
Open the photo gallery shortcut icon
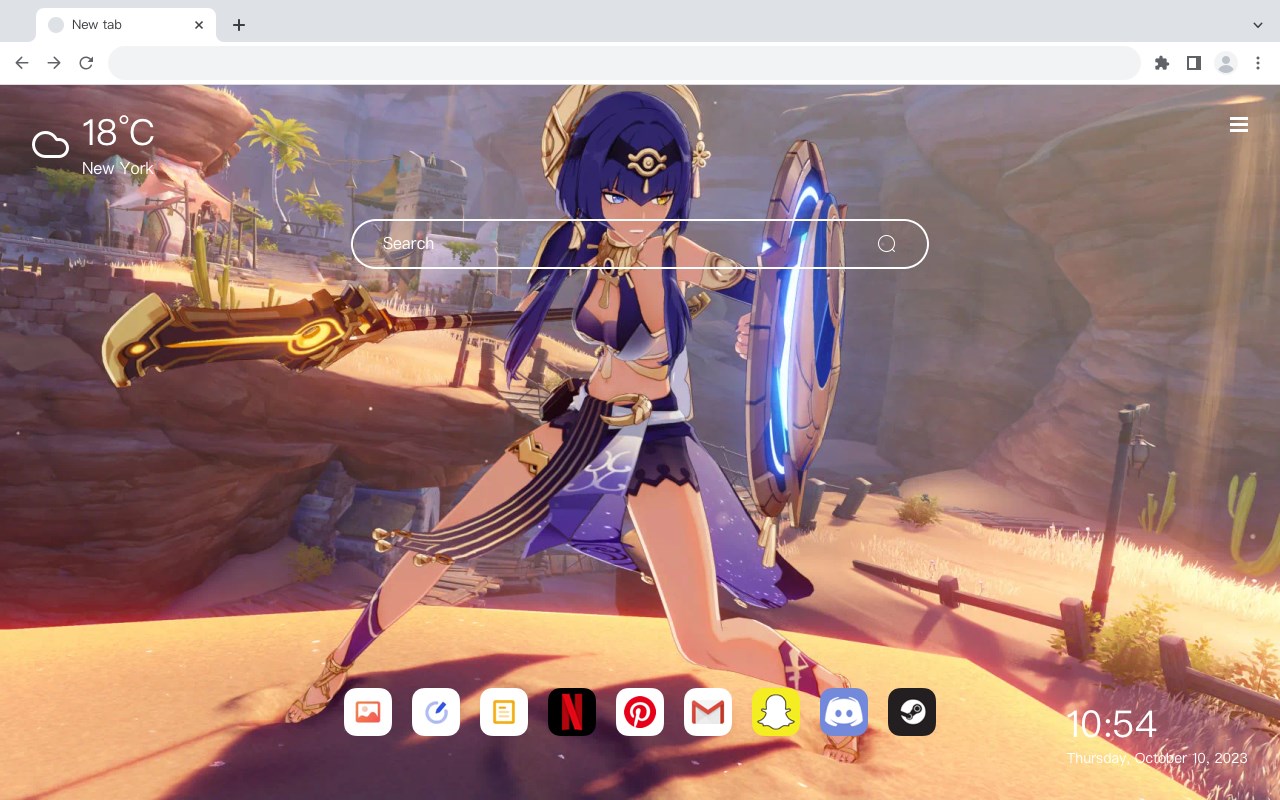click(368, 712)
